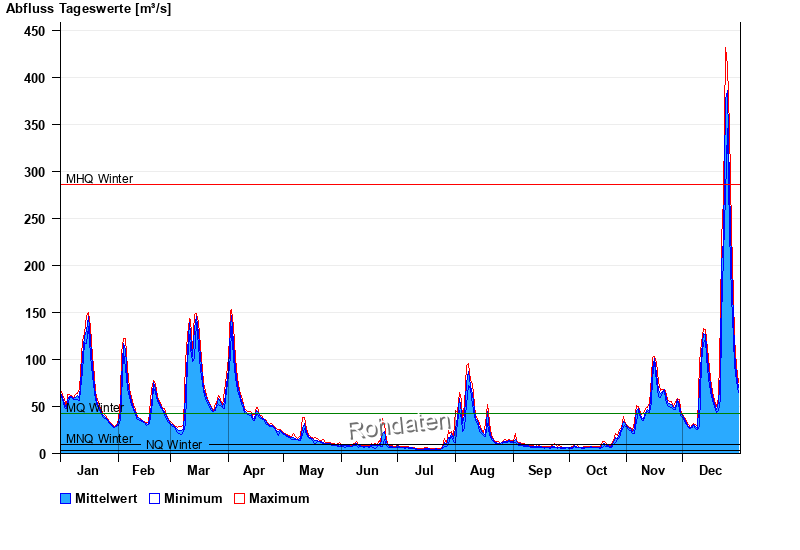Click the 300 tick label on y-axis

tap(35, 172)
